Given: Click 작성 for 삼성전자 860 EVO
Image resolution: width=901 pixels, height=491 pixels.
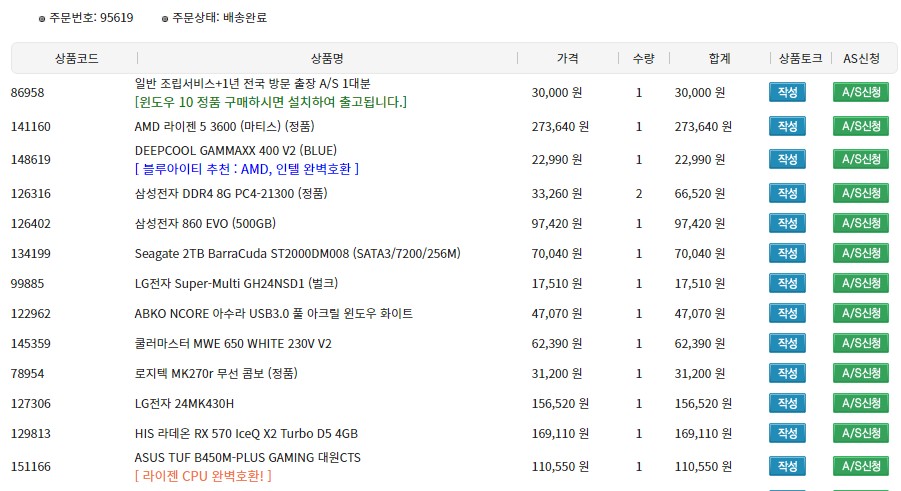Looking at the screenshot, I should tap(787, 223).
